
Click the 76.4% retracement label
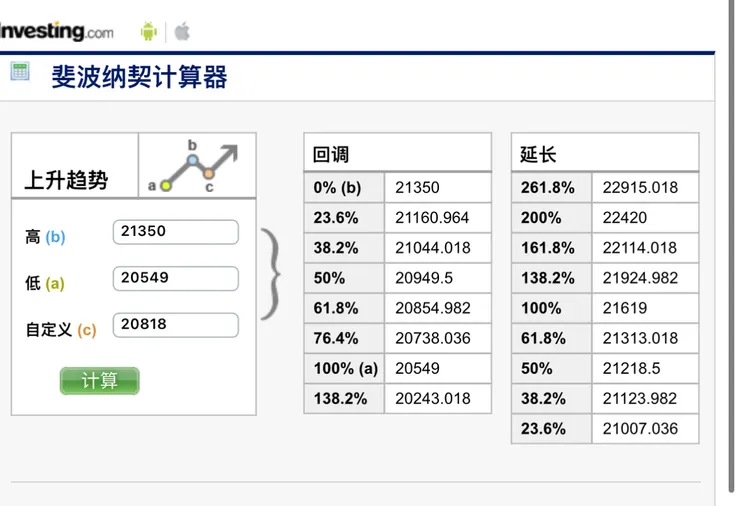pyautogui.click(x=336, y=338)
